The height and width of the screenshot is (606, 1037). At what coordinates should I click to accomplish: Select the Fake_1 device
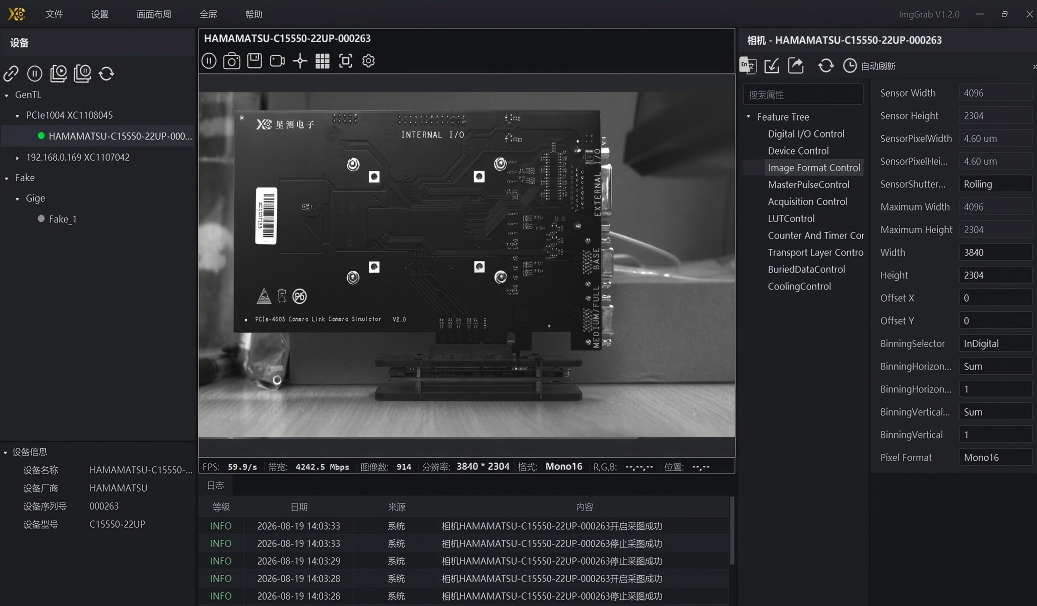tap(62, 219)
